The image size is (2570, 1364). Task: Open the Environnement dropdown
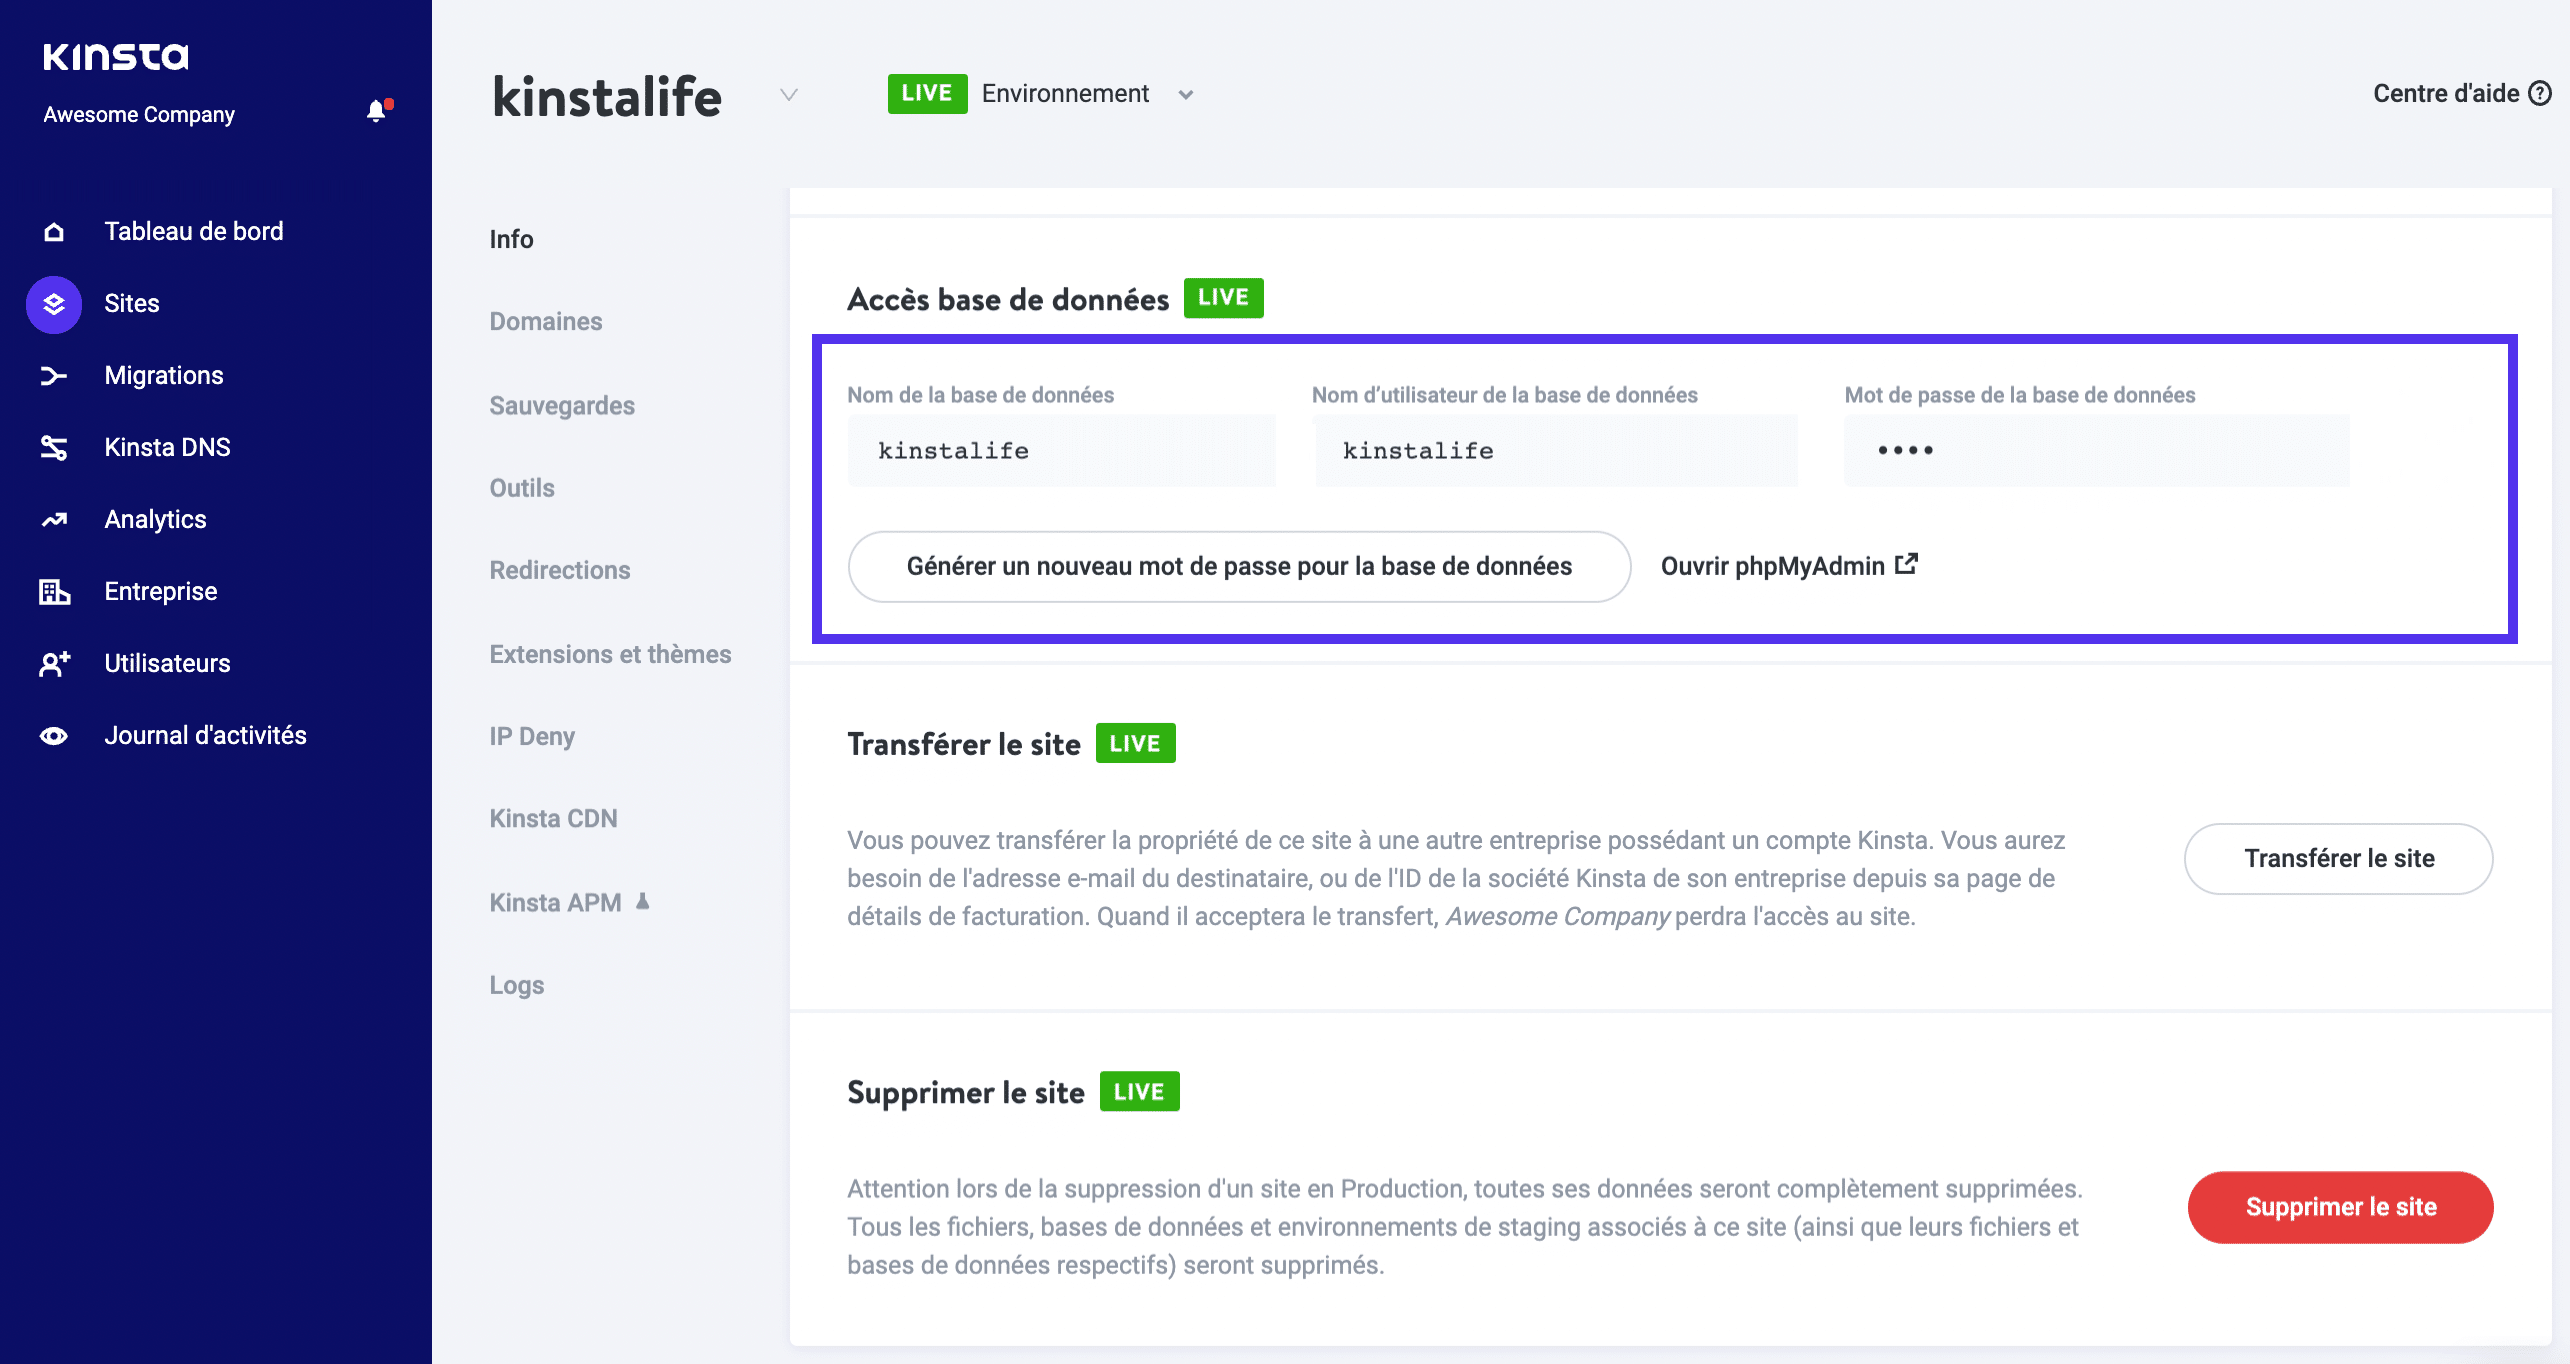pos(1185,93)
